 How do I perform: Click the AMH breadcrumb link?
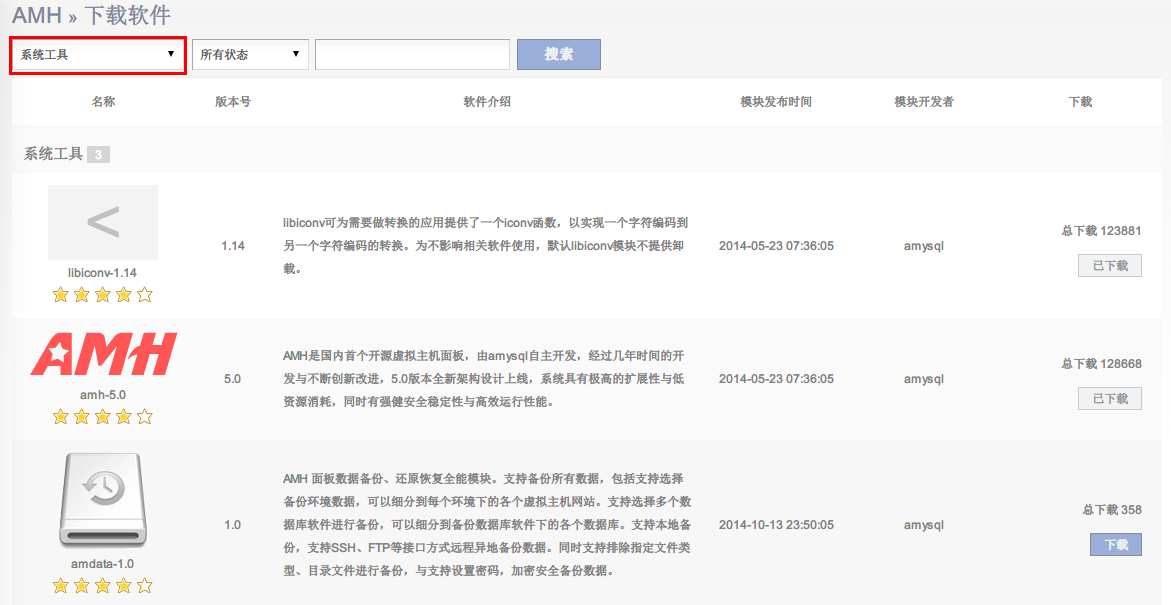(37, 15)
